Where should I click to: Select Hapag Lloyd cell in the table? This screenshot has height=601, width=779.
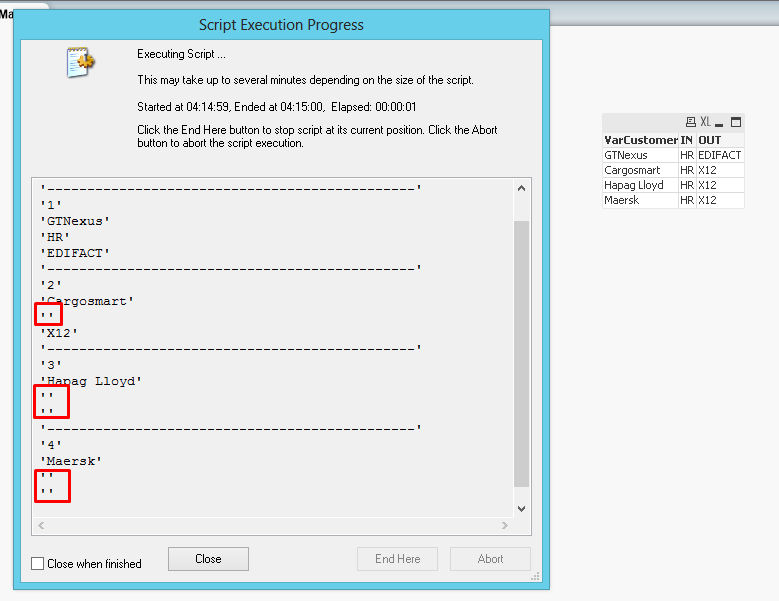click(x=640, y=185)
